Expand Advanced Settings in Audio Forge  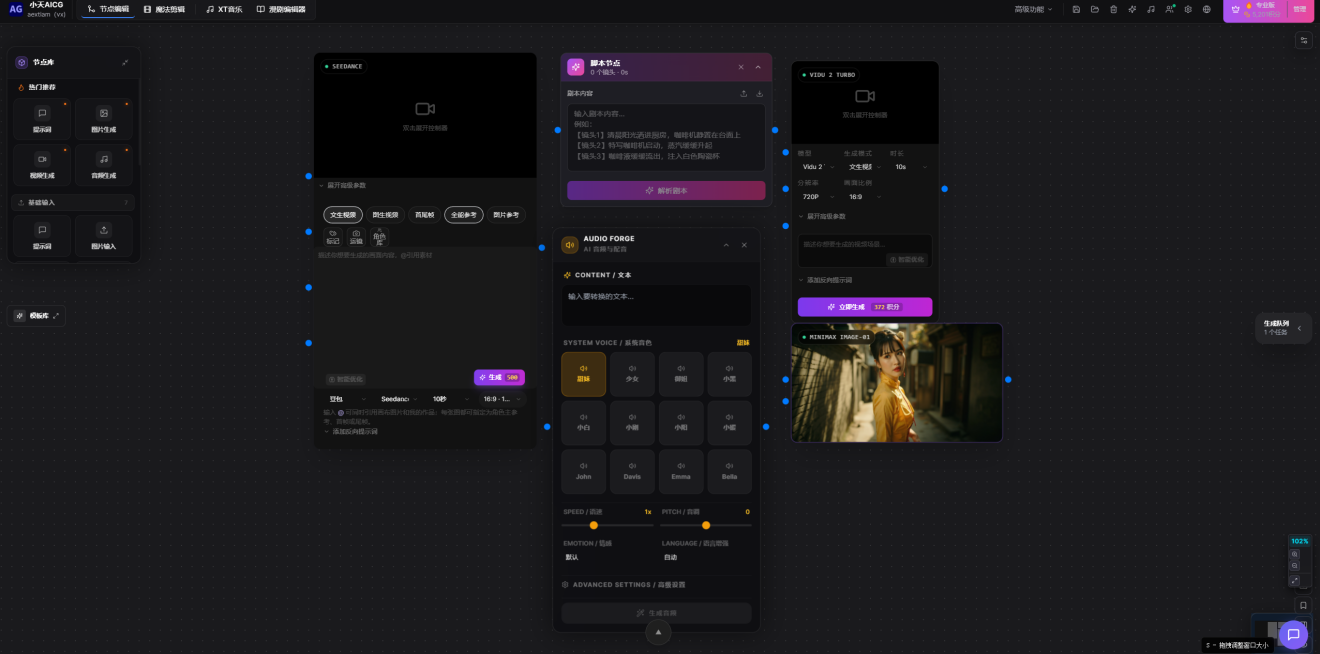tap(624, 584)
